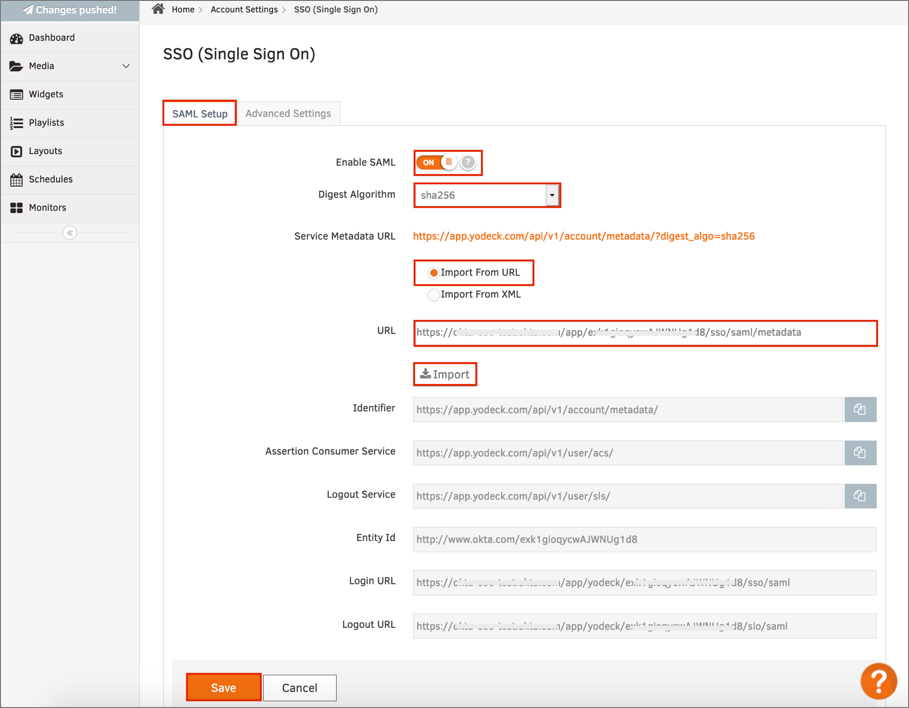Image resolution: width=909 pixels, height=708 pixels.
Task: Toggle the Enable SAML switch off
Action: pos(436,162)
